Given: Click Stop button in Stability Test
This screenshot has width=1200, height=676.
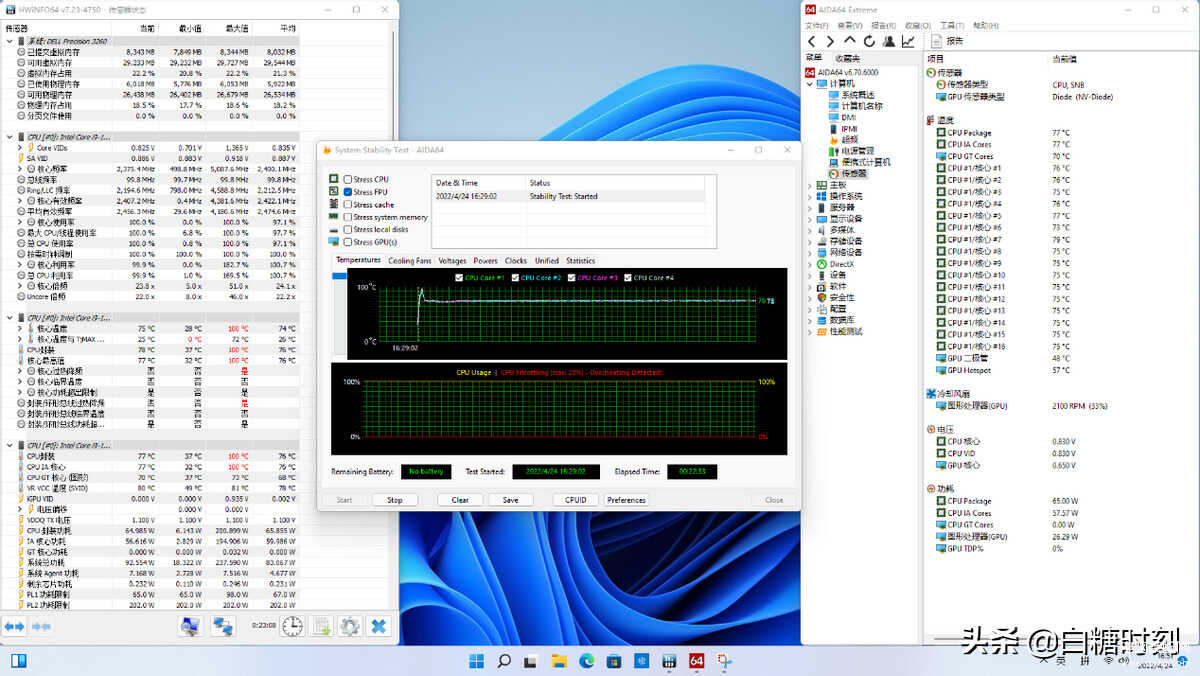Looking at the screenshot, I should tap(395, 500).
